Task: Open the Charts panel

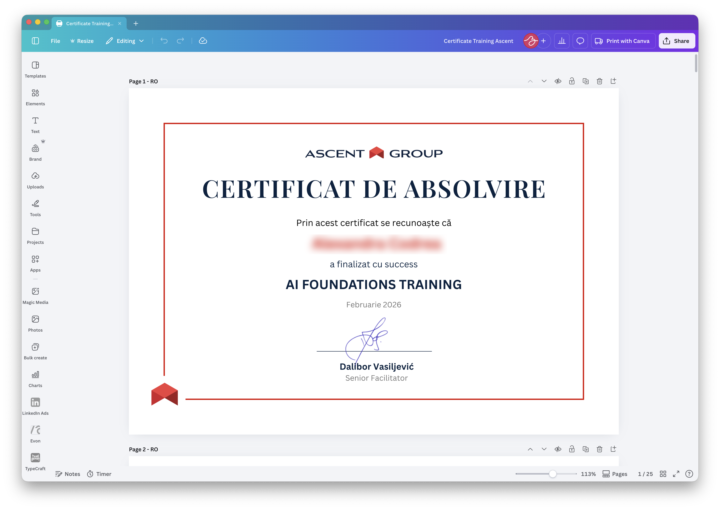Action: click(35, 378)
